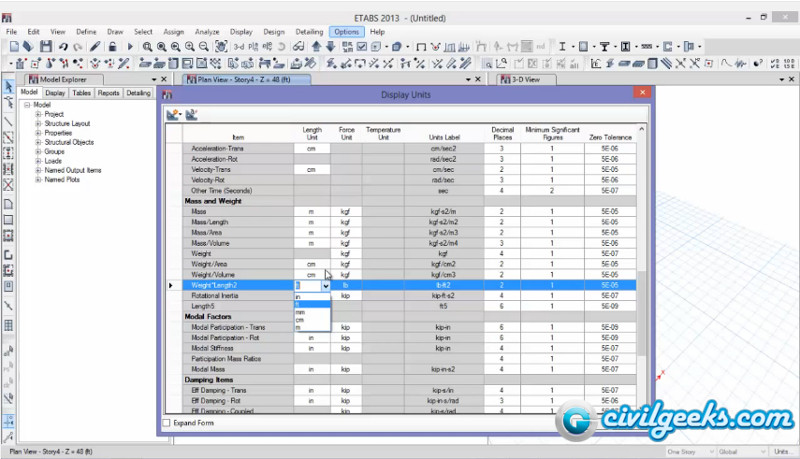Open the Weight*Length2 length unit dropdown arrow

pos(325,285)
